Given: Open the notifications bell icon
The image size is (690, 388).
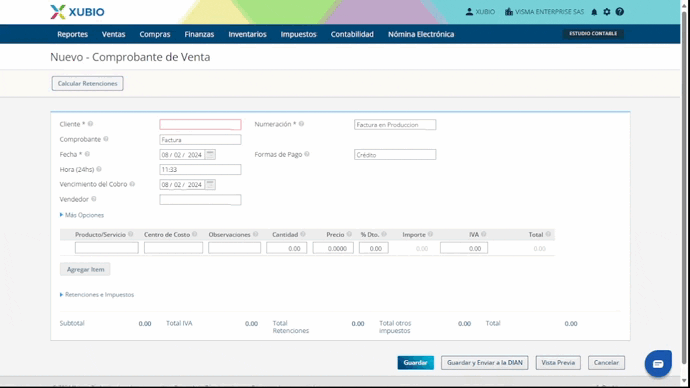Looking at the screenshot, I should point(594,12).
